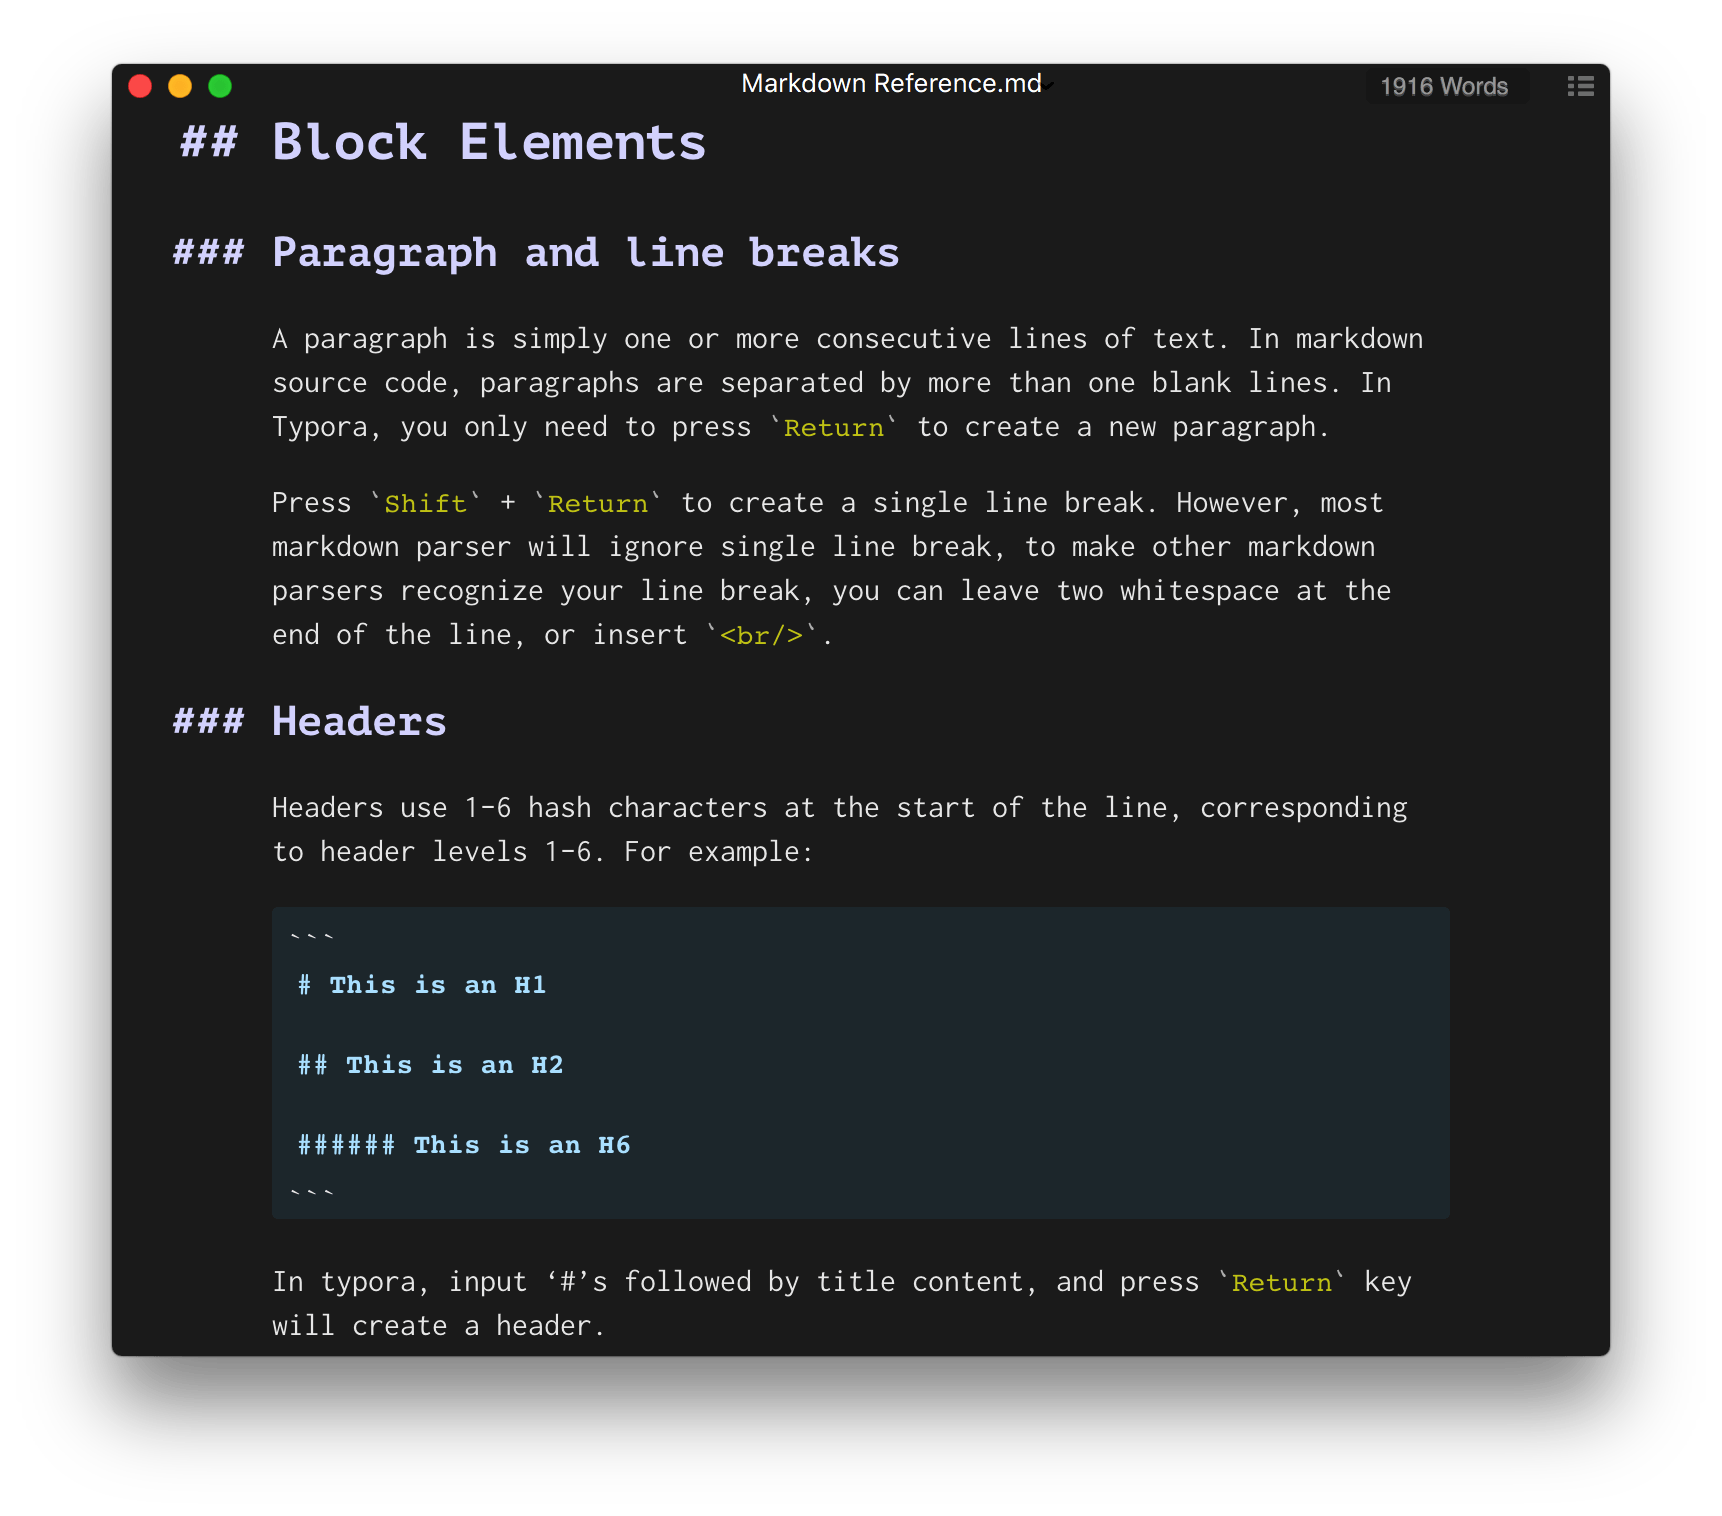The image size is (1722, 1516).
Task: Click the Markdown Reference.md window title
Action: 891,83
